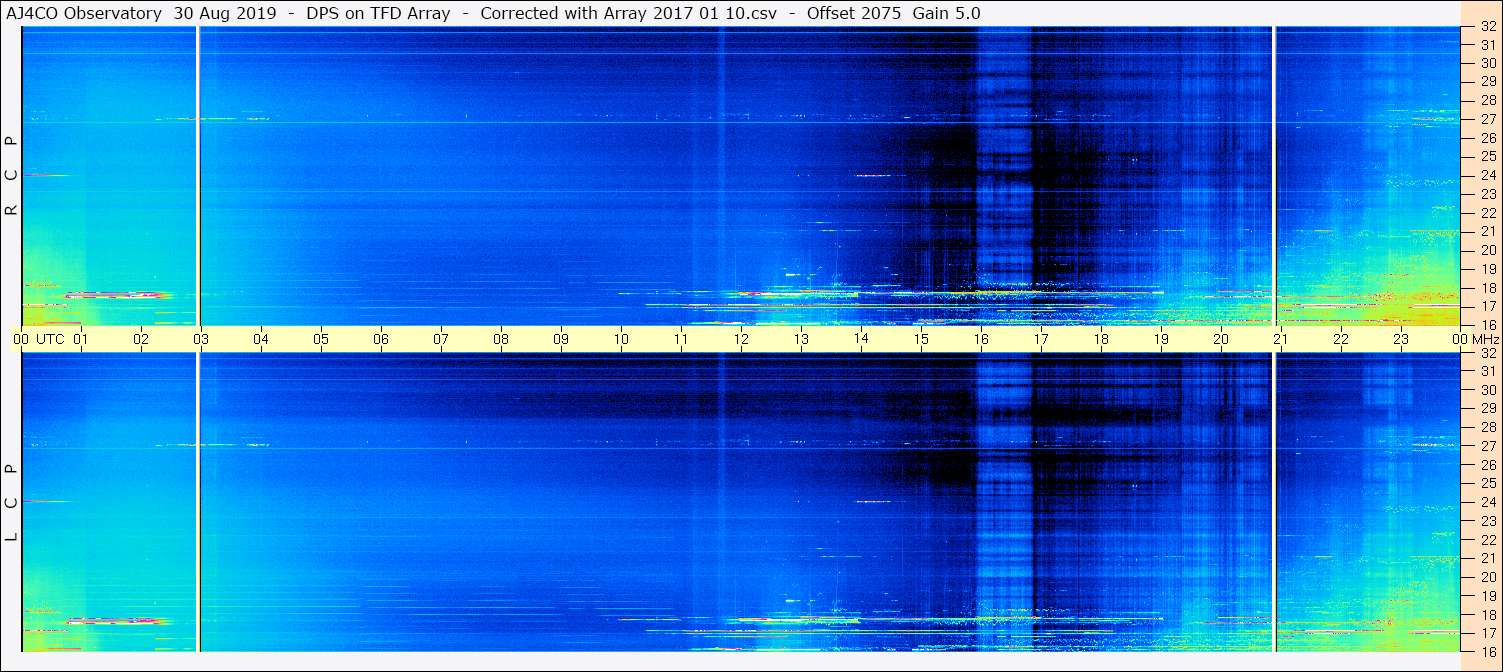Click the 18 MHz label of the LCP spectrogram

(x=1487, y=614)
